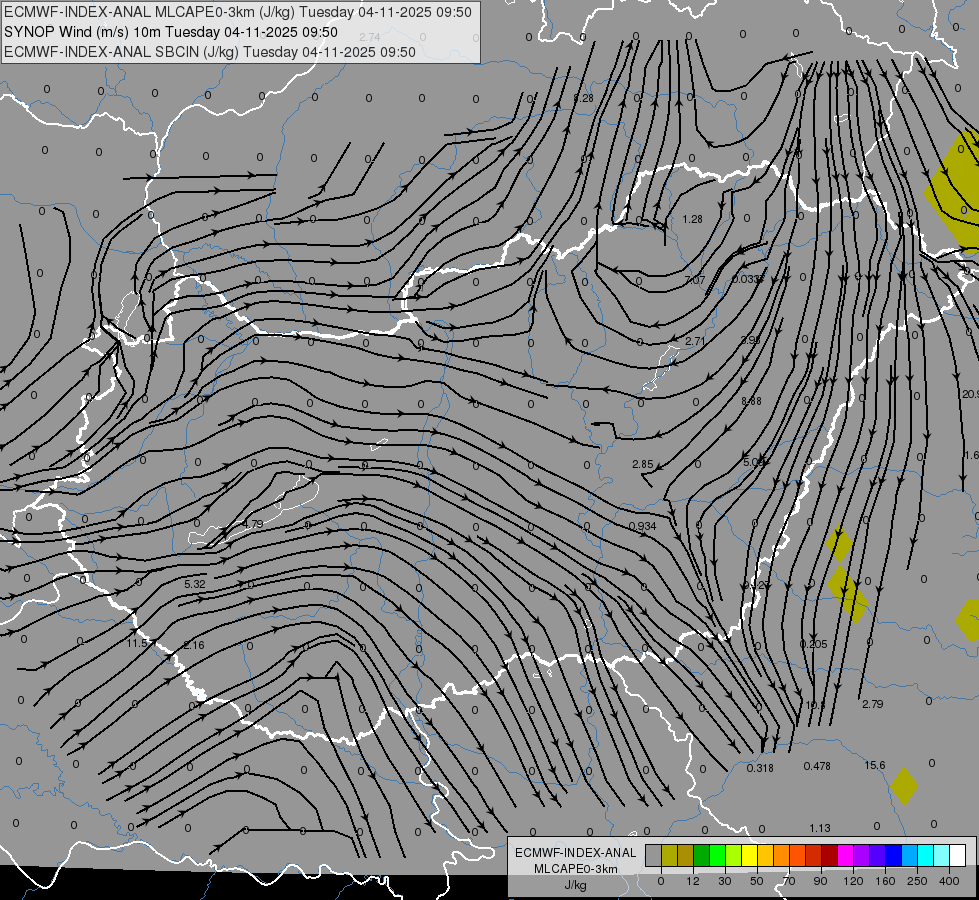Click the legend scale value 120

[854, 881]
